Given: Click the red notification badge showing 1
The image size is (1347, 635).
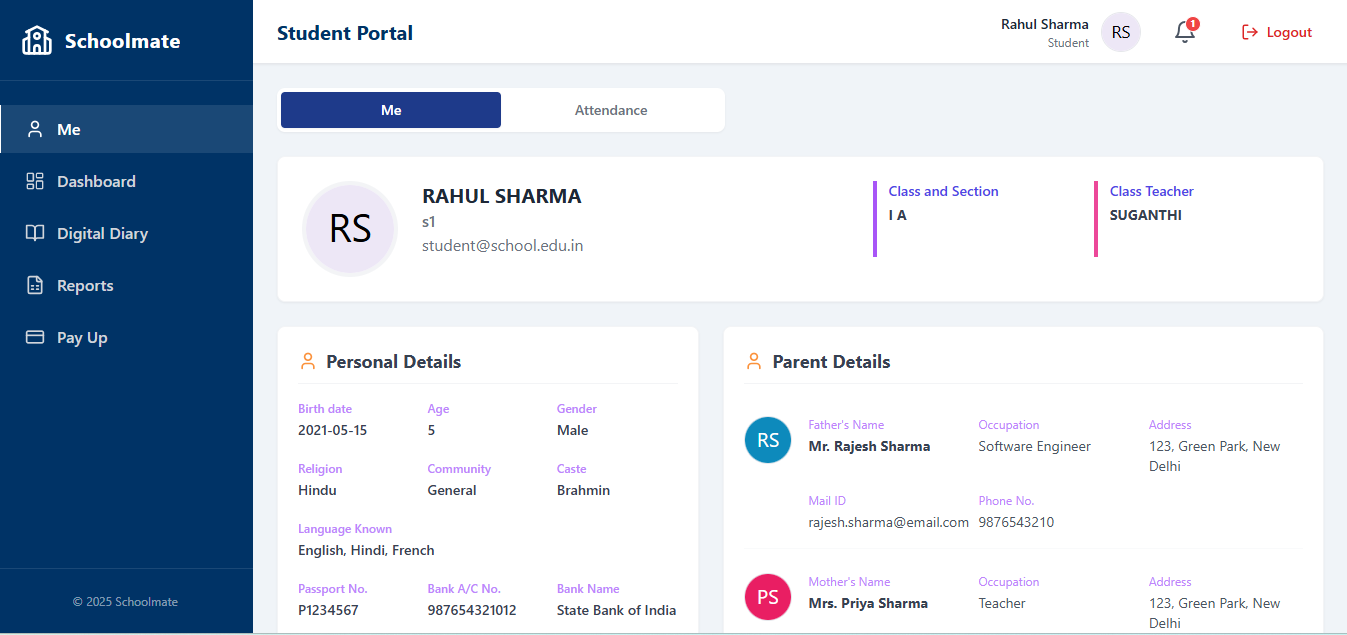Looking at the screenshot, I should pyautogui.click(x=1193, y=23).
